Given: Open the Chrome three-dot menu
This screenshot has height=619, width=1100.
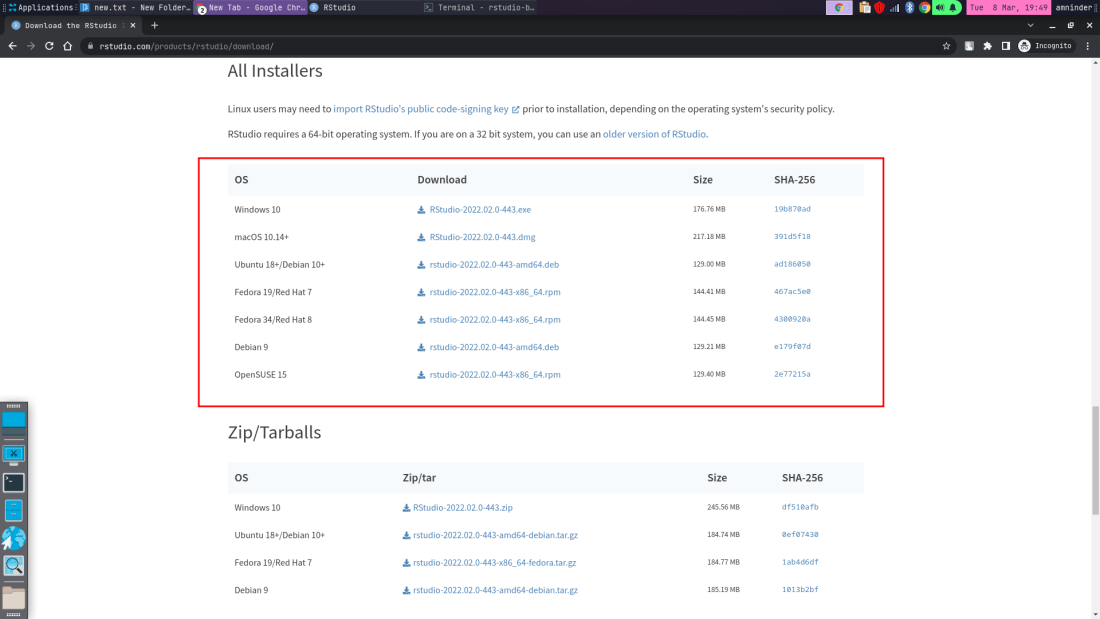Looking at the screenshot, I should click(x=1088, y=46).
